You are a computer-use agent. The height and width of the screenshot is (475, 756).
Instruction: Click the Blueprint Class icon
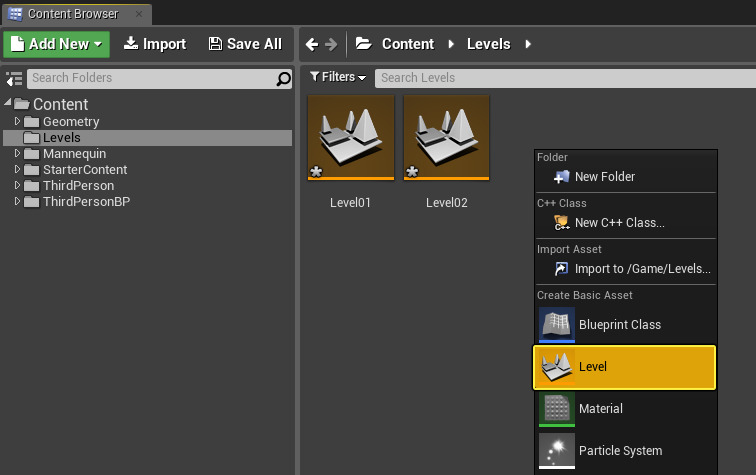click(x=557, y=325)
